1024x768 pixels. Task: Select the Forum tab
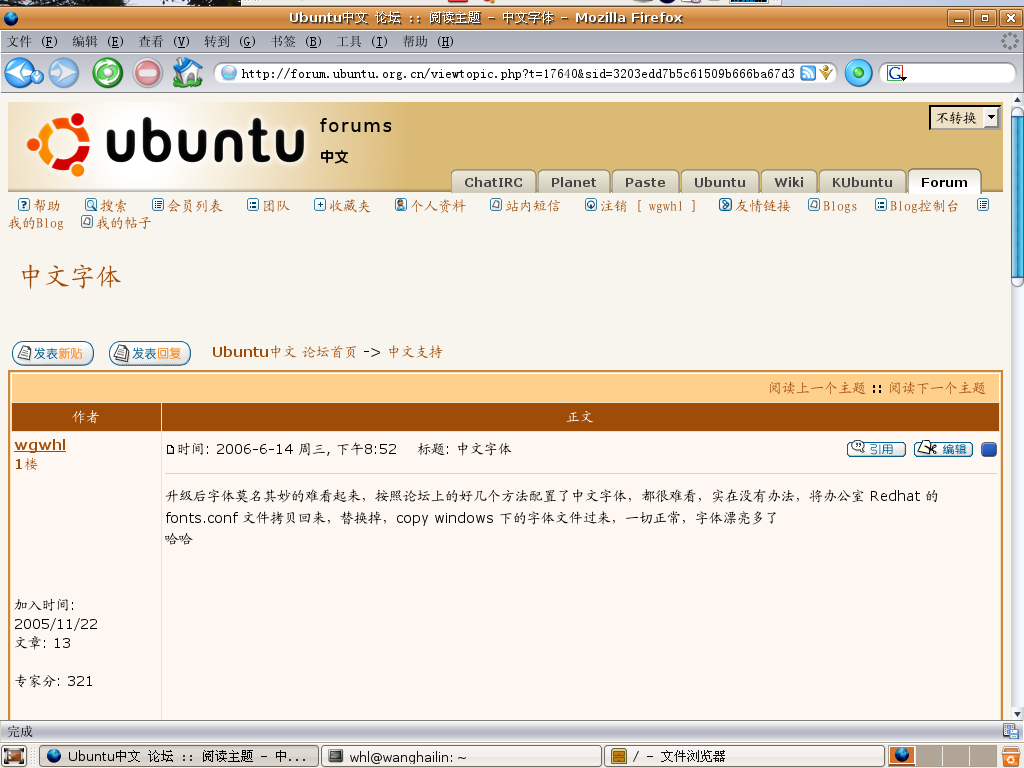click(944, 181)
